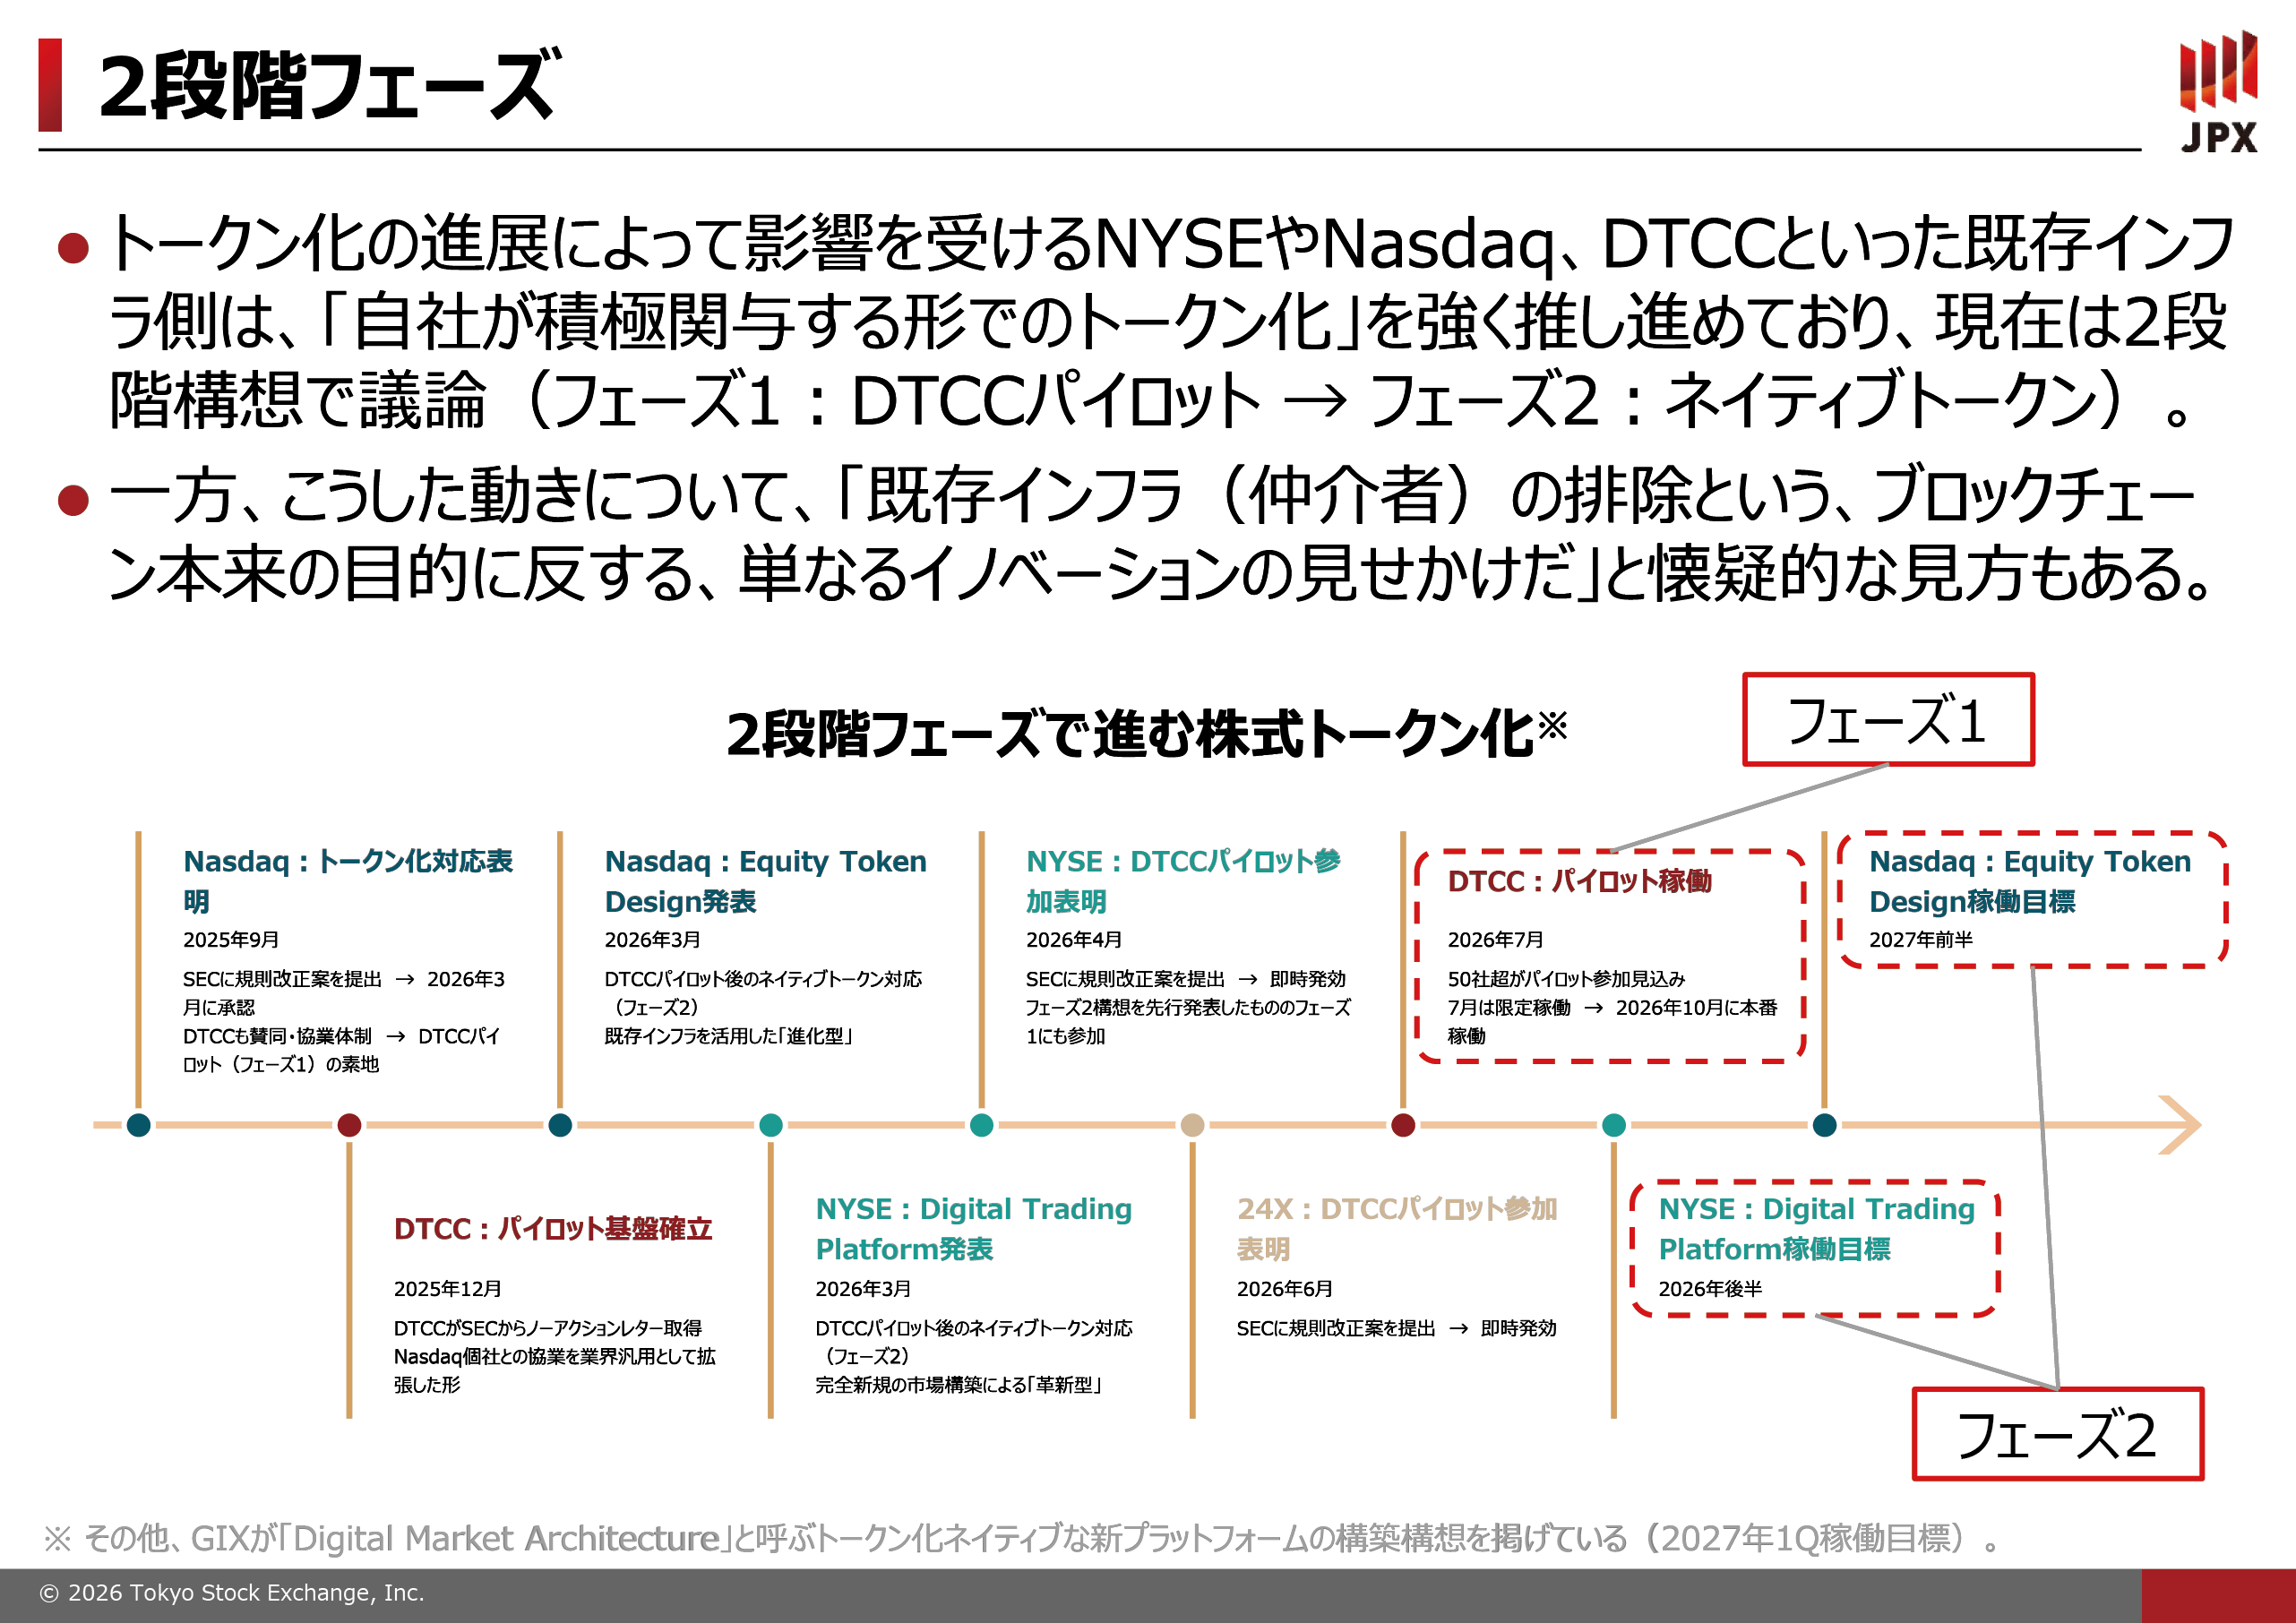Click the teal timeline dot for NYSE Platform稼働目標
2296x1623 pixels.
(x=1614, y=1125)
